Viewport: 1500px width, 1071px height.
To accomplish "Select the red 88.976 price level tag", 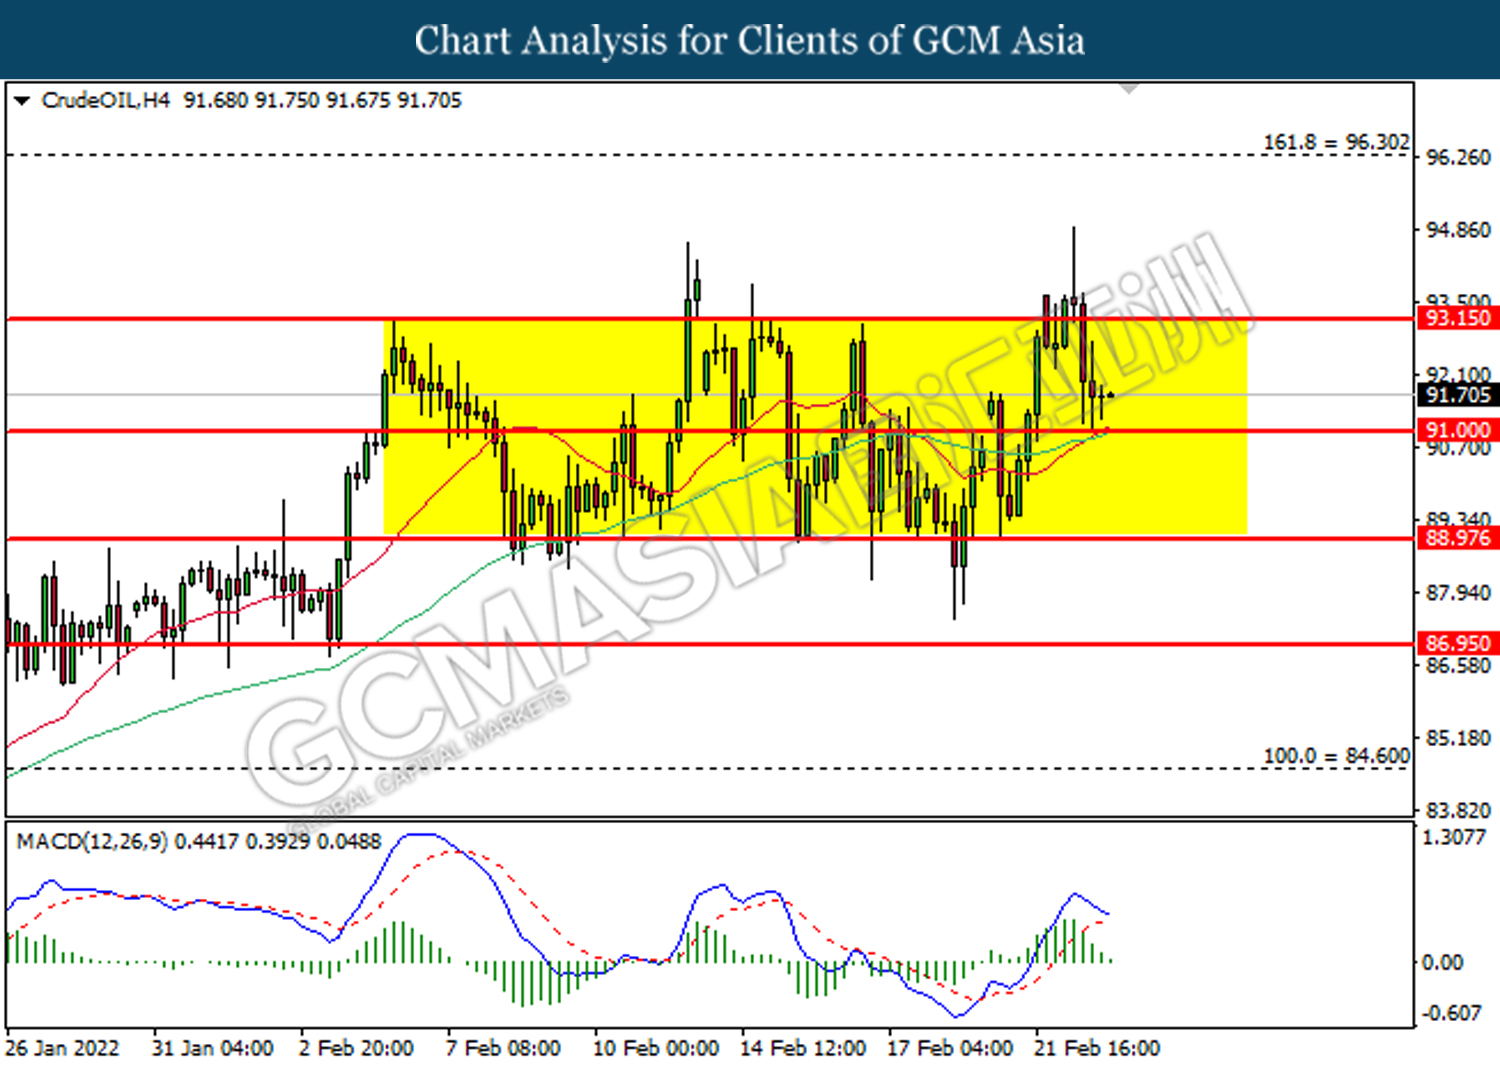I will tap(1457, 538).
